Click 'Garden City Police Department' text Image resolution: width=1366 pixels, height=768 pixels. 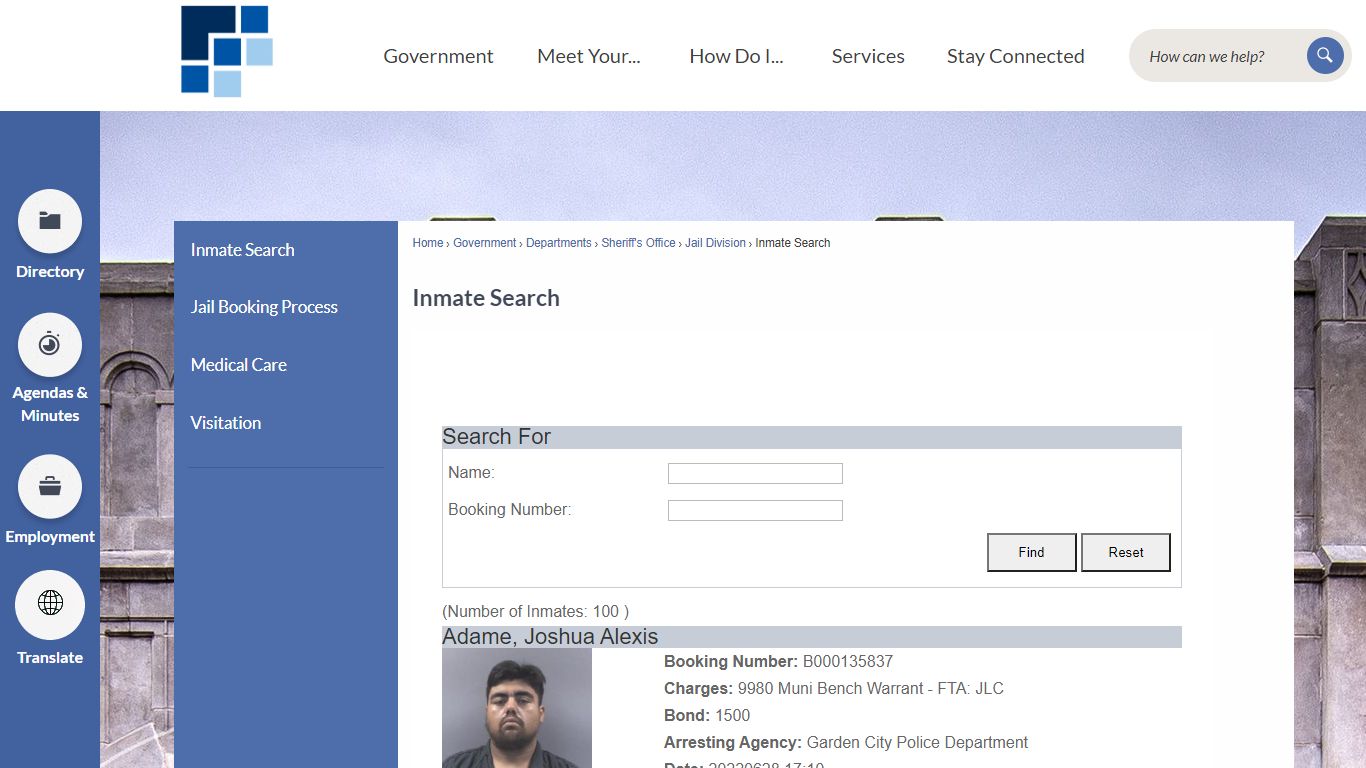(917, 743)
